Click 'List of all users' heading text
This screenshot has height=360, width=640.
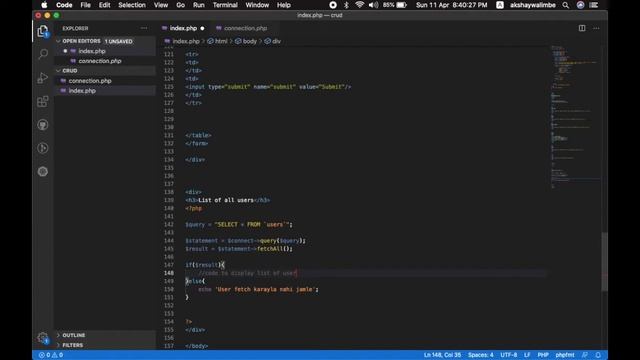[x=226, y=200]
